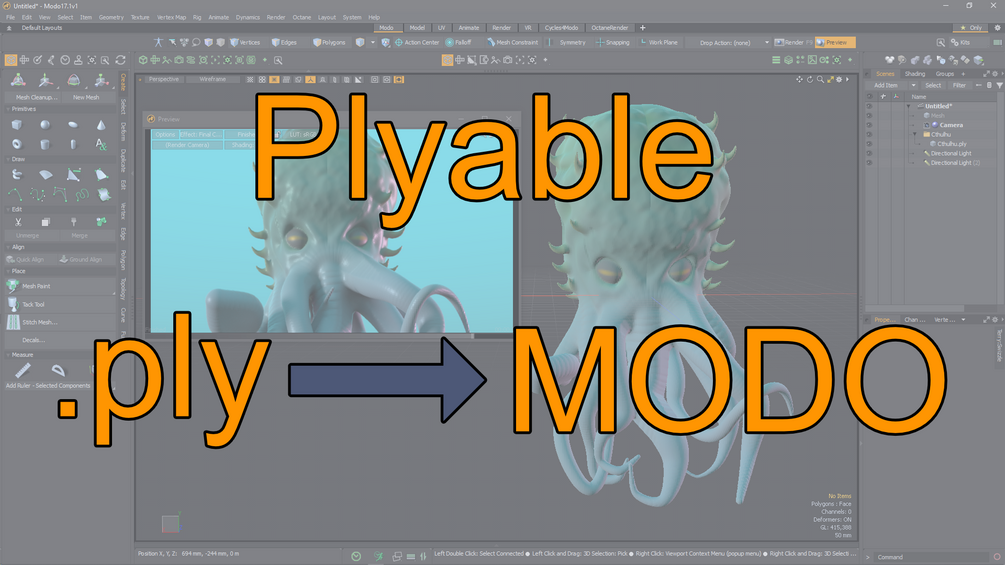This screenshot has height=565, width=1005.
Task: Select the Sphere primitive tool
Action: 45,125
